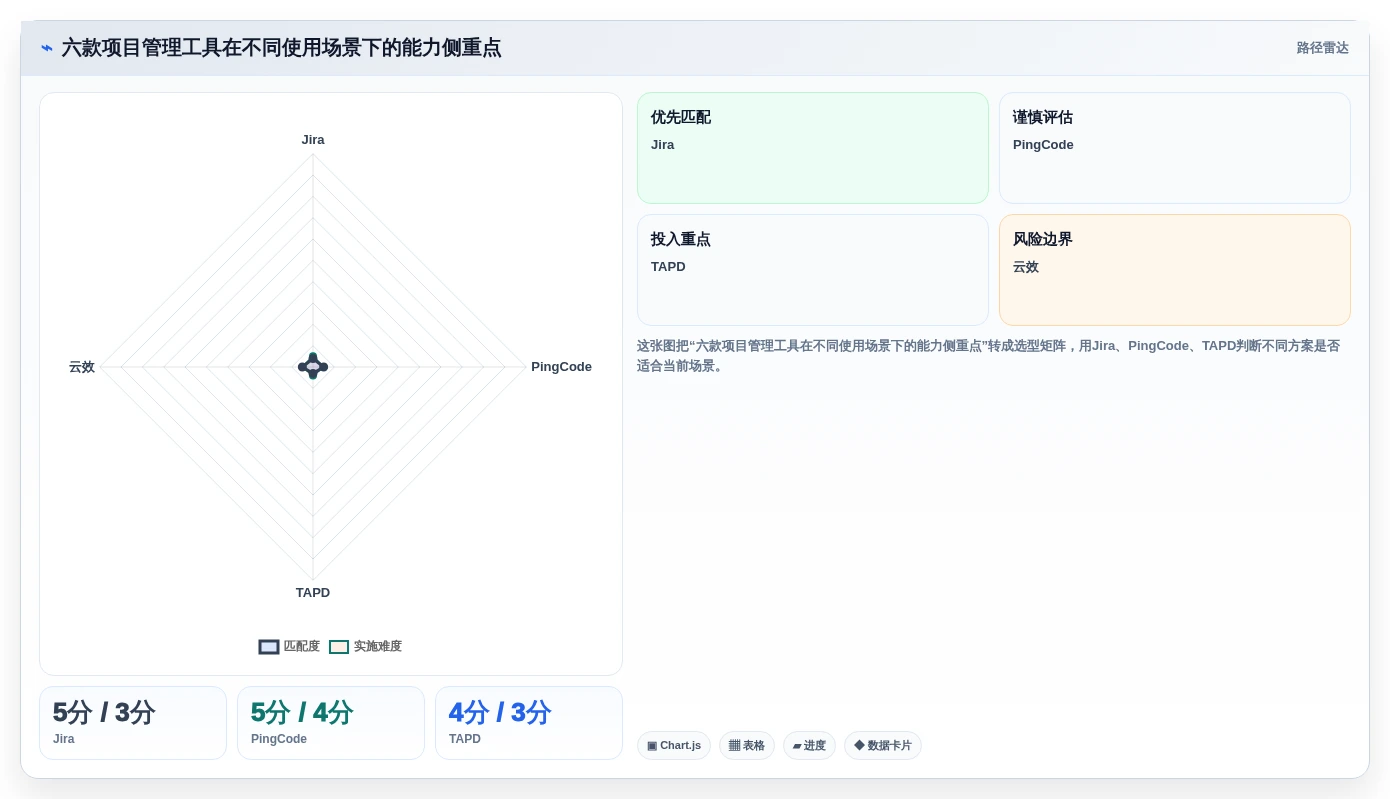
Task: Toggle the 匹配度 legend swatch
Action: pyautogui.click(x=269, y=647)
